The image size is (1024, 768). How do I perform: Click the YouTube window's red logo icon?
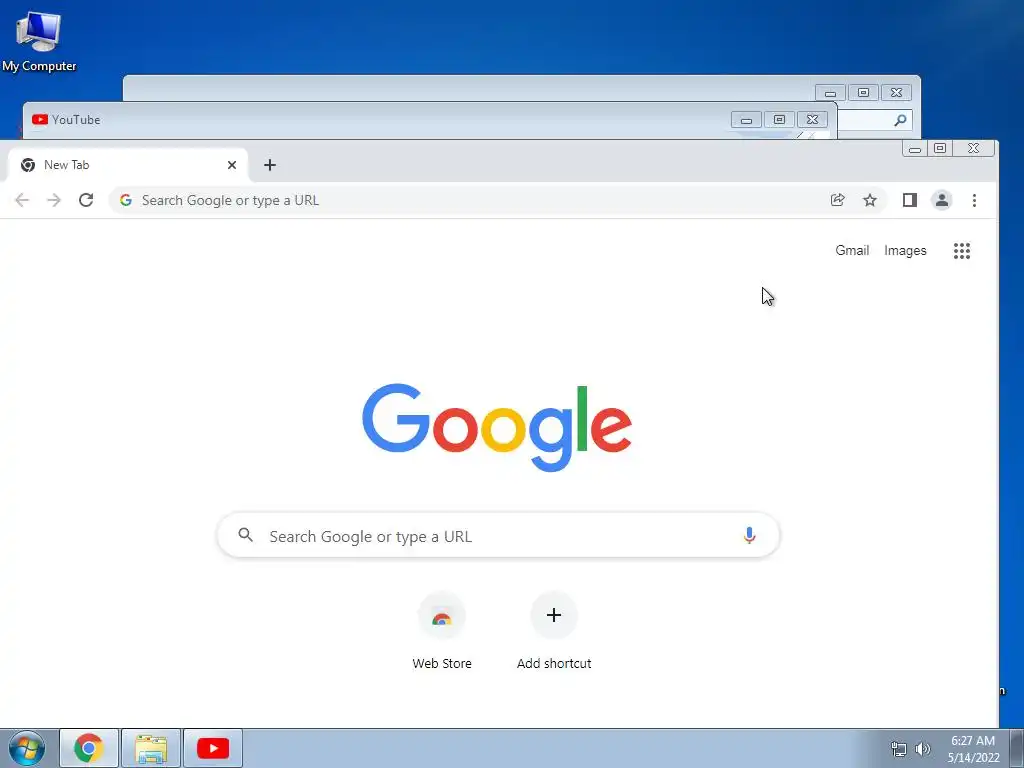pyautogui.click(x=40, y=120)
